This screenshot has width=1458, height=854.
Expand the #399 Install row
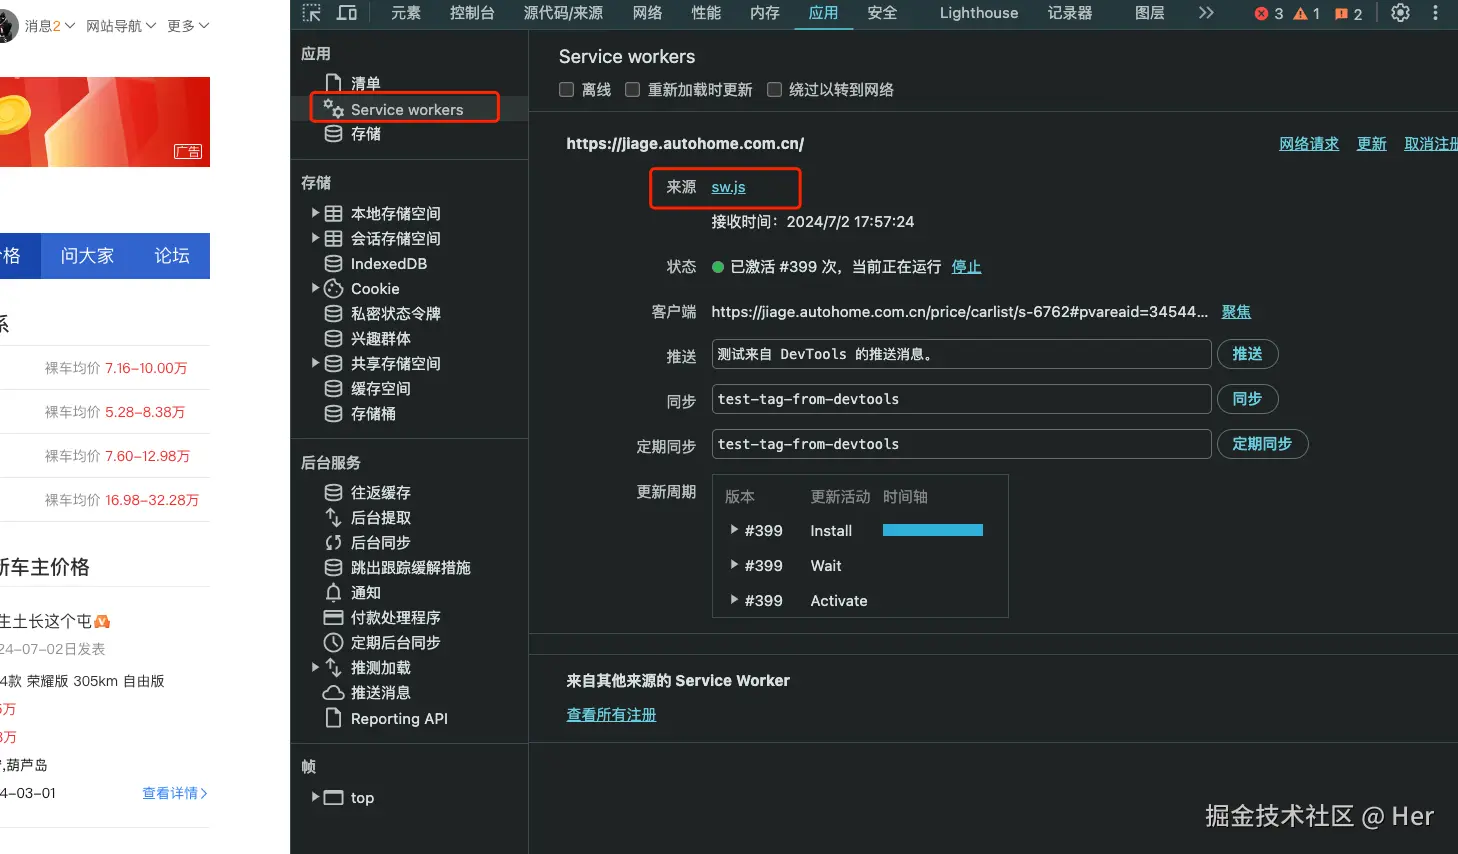coord(734,530)
